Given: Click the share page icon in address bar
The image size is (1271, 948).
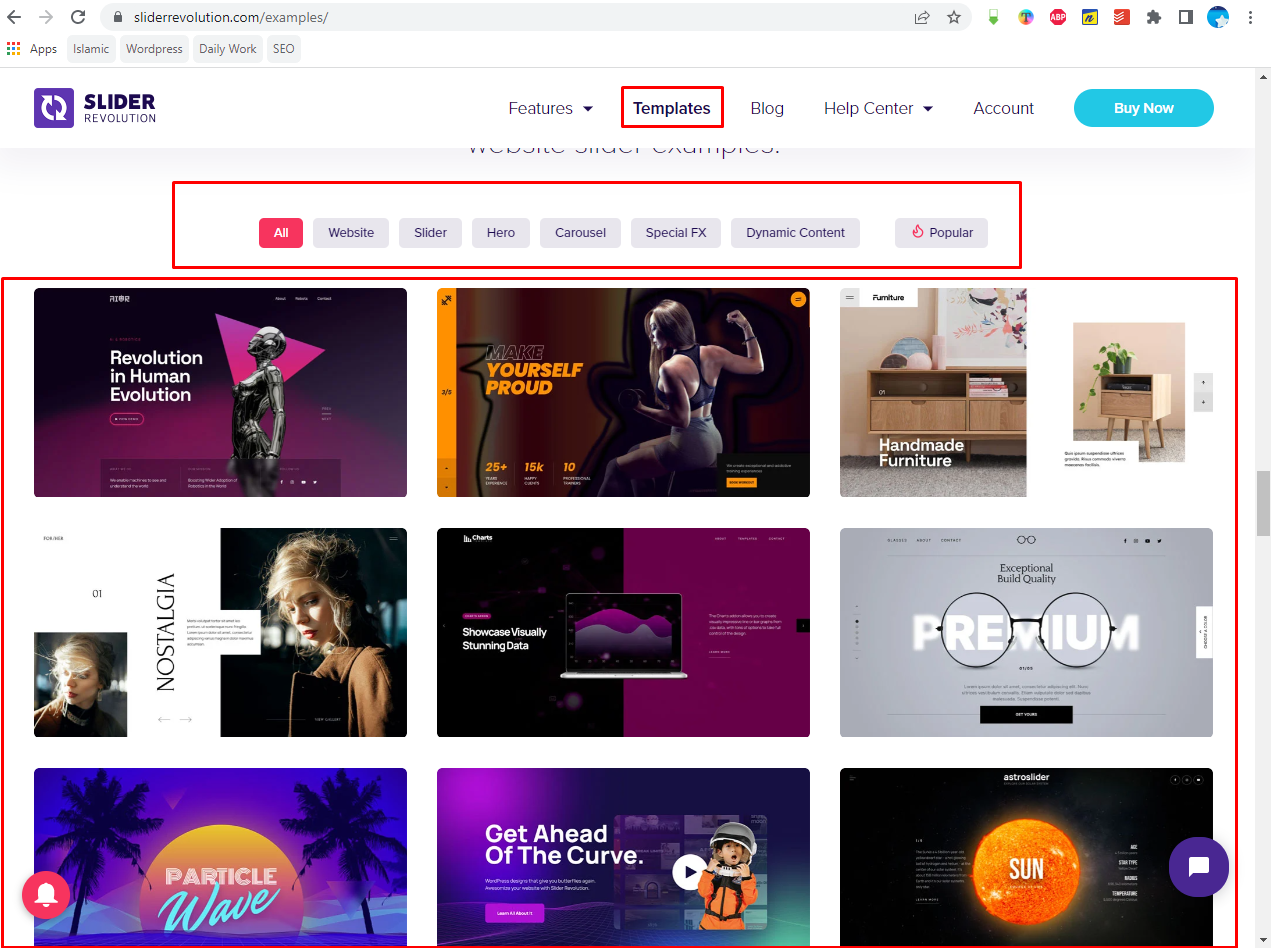Looking at the screenshot, I should point(921,17).
